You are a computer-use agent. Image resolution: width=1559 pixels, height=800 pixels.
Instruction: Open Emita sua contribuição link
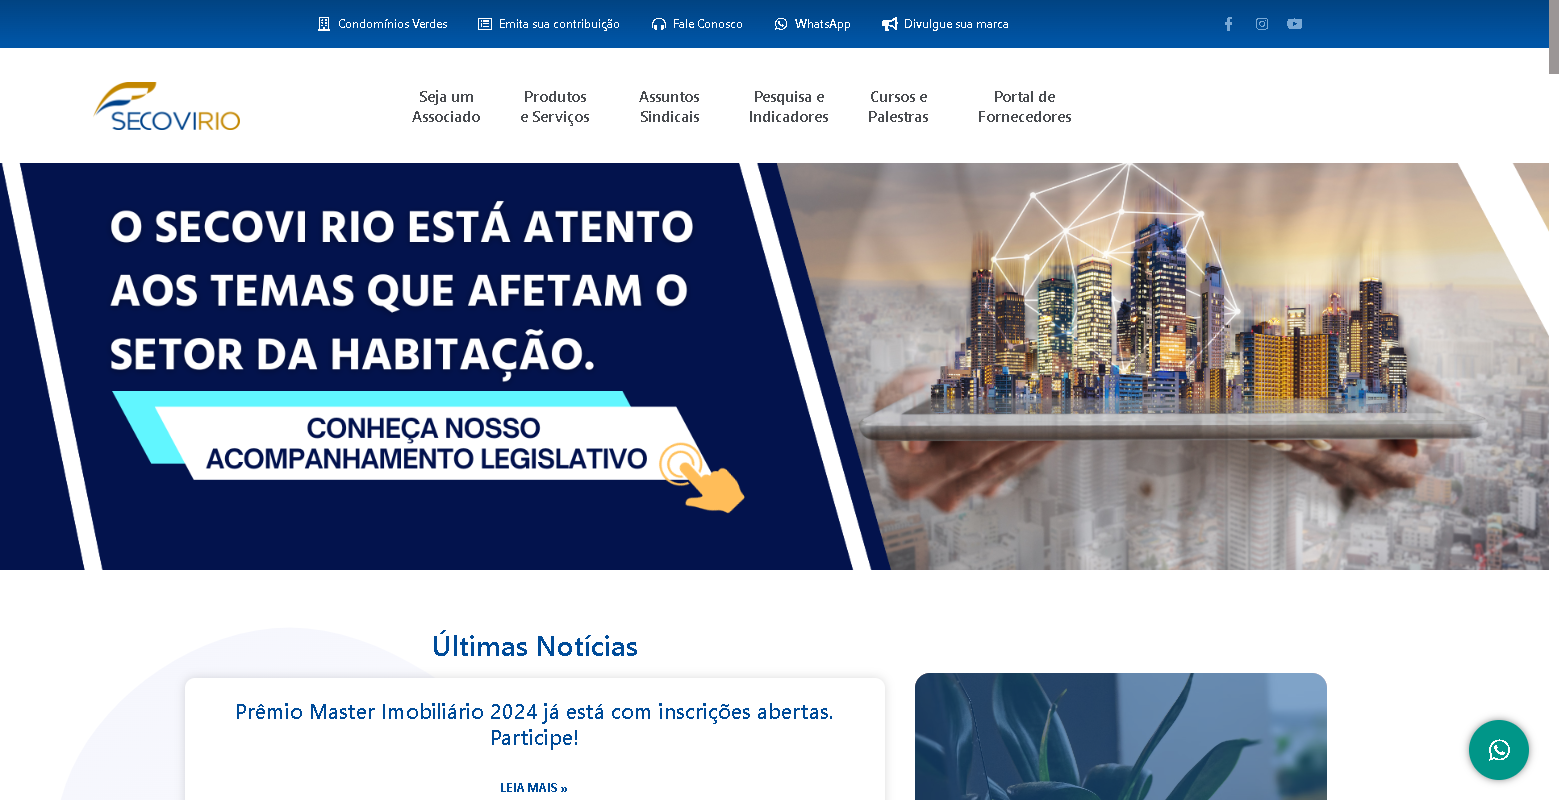(x=559, y=24)
